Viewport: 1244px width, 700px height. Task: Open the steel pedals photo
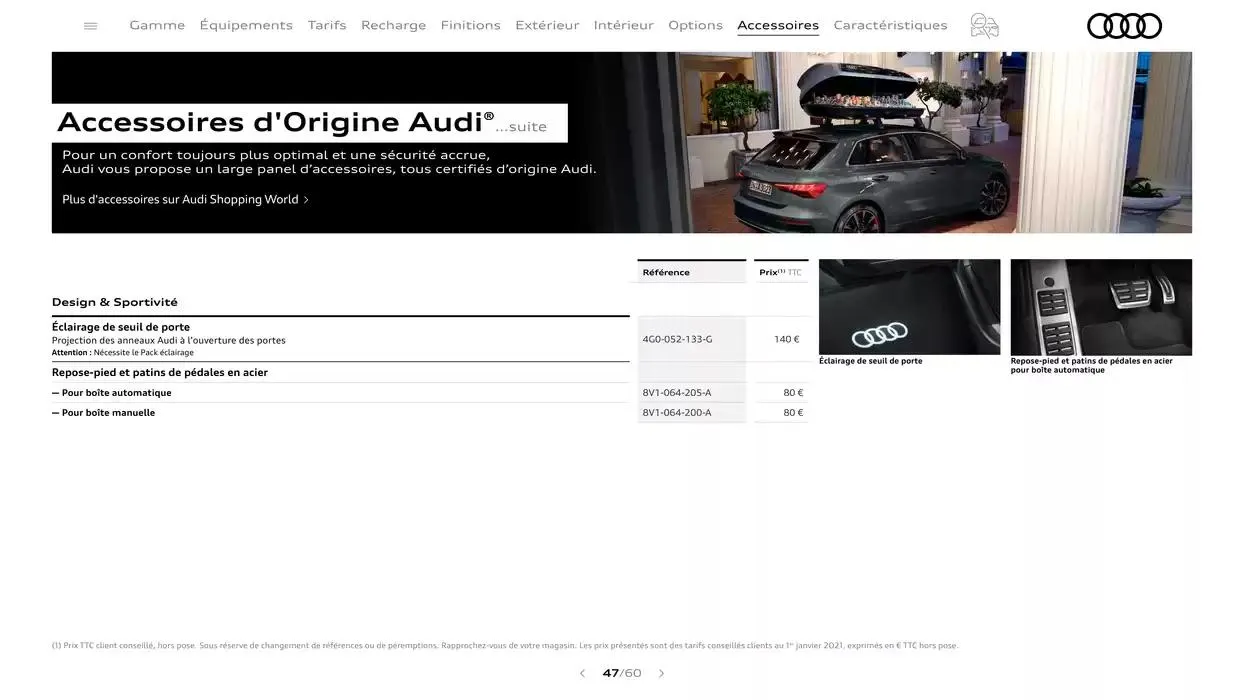(x=1100, y=307)
